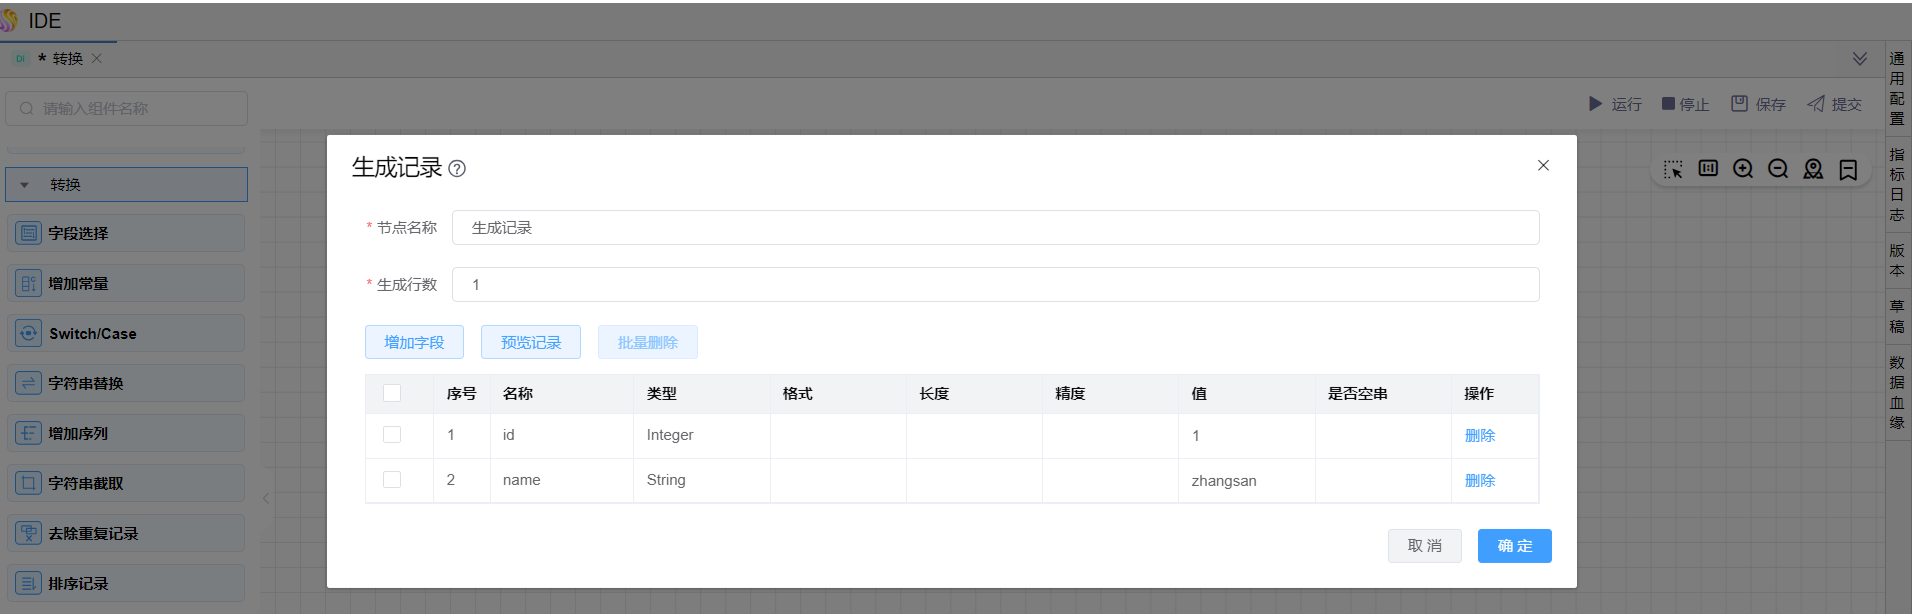This screenshot has height=614, width=1912.
Task: Click the locate/center canvas icon
Action: click(1813, 169)
